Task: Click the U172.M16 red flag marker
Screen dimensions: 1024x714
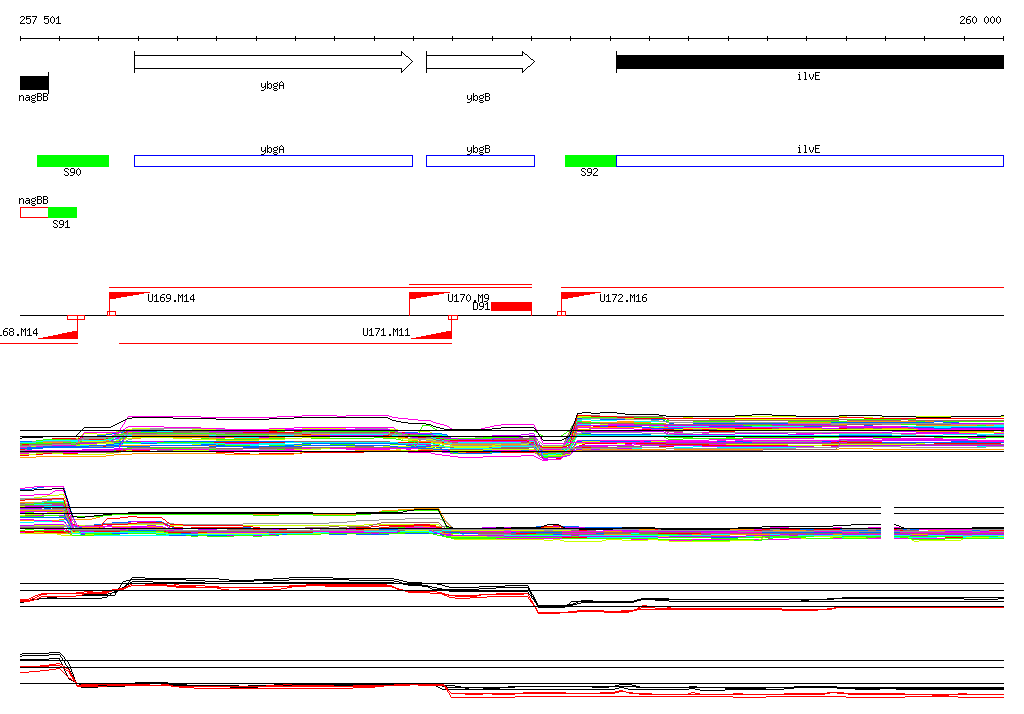Action: pos(580,296)
